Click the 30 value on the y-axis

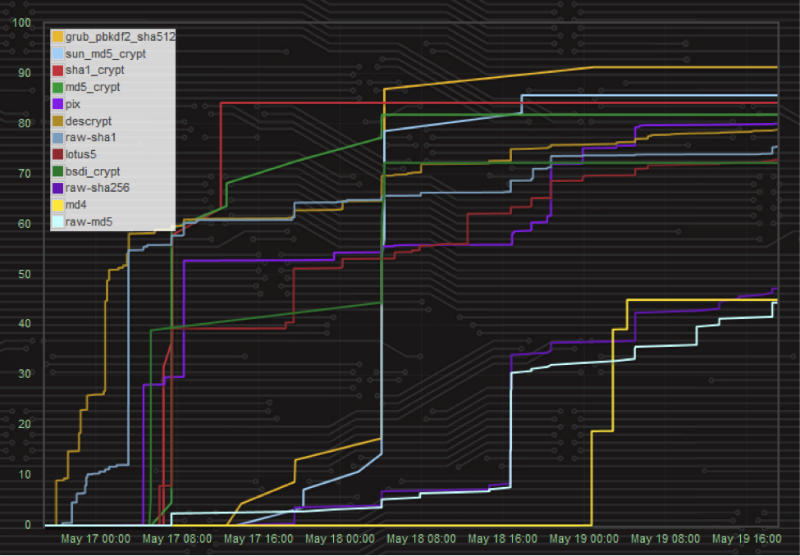click(24, 374)
